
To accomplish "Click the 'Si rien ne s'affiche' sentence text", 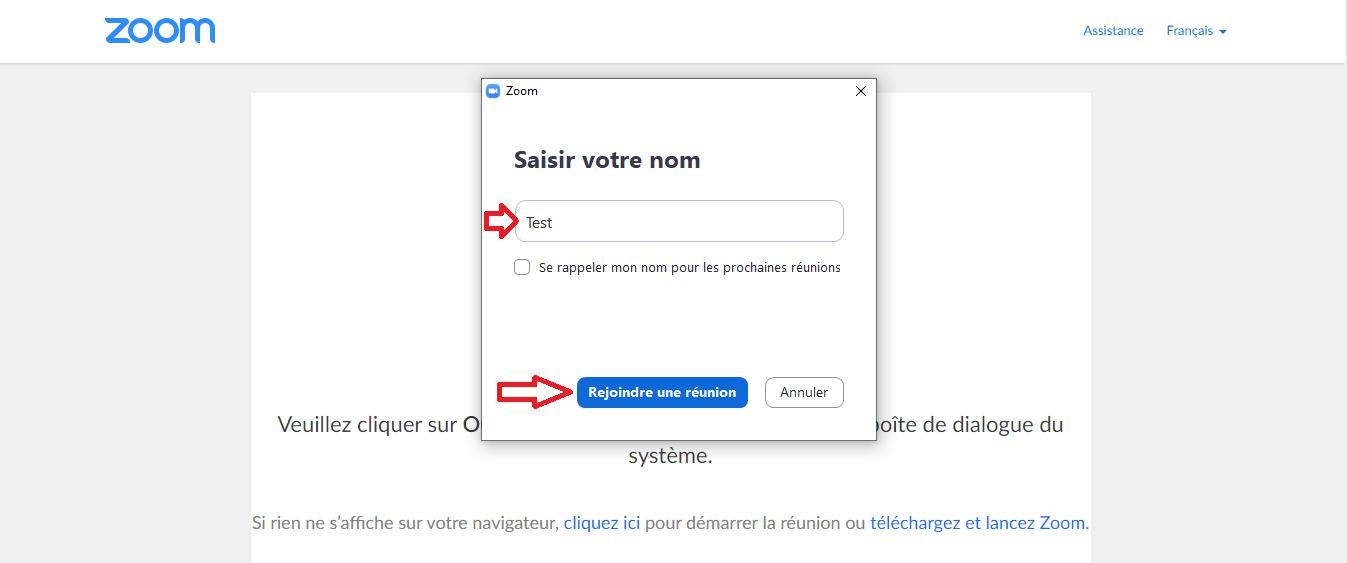I will tap(405, 522).
